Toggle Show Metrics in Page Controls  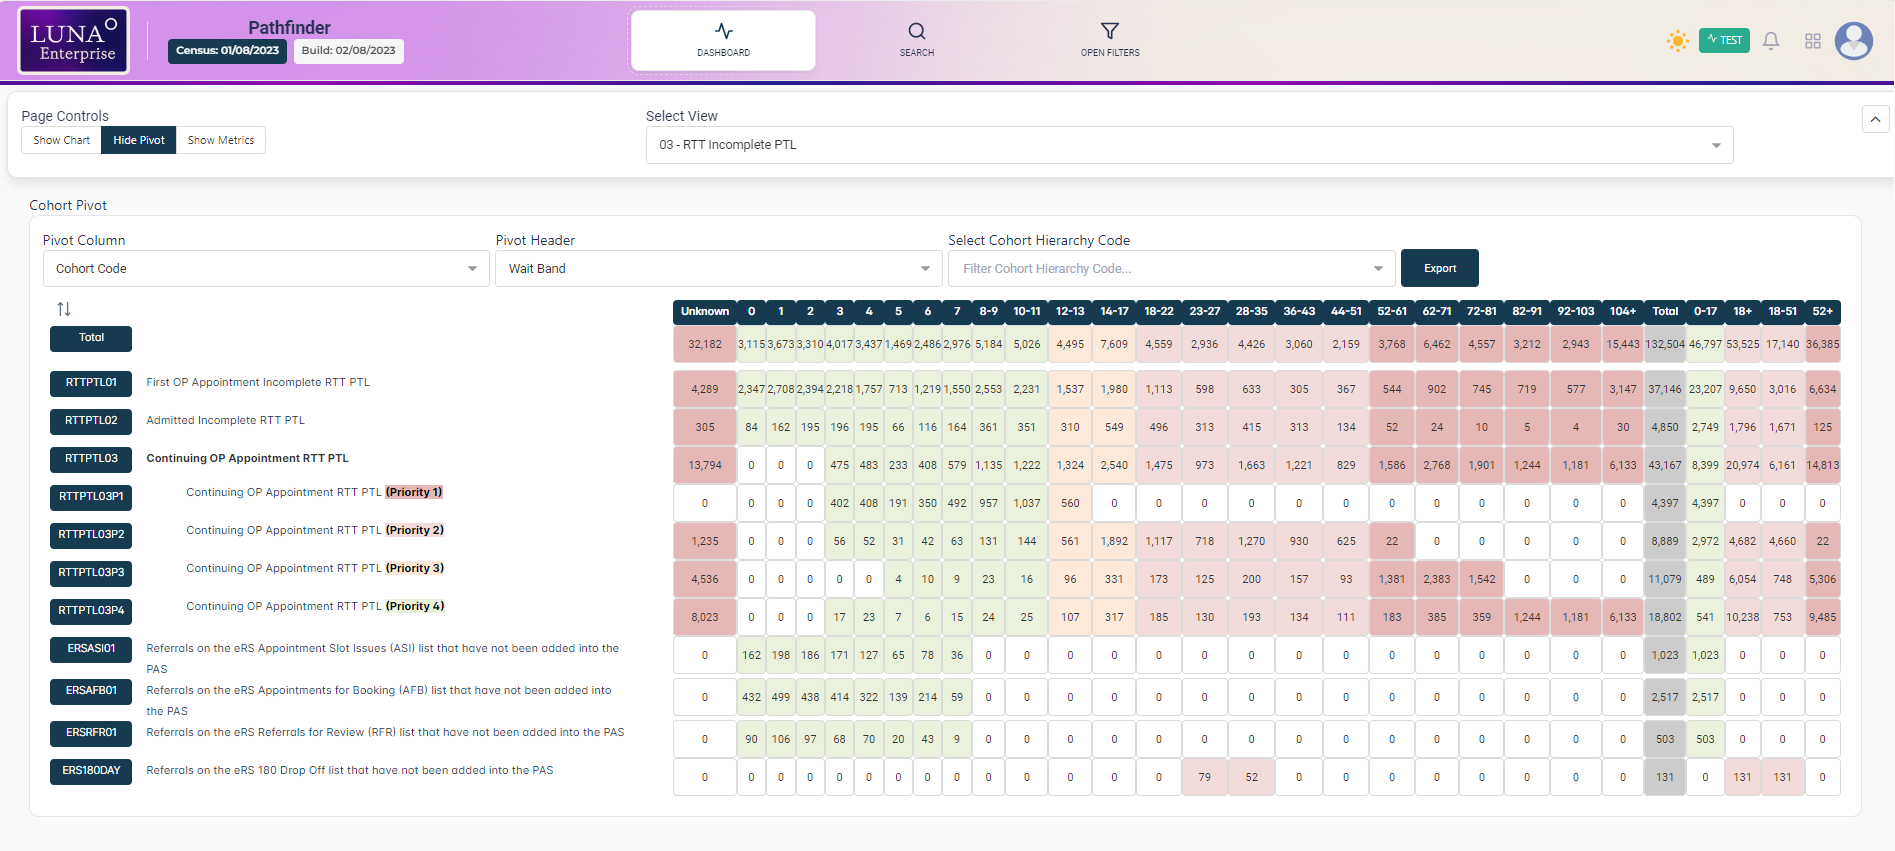pyautogui.click(x=220, y=140)
